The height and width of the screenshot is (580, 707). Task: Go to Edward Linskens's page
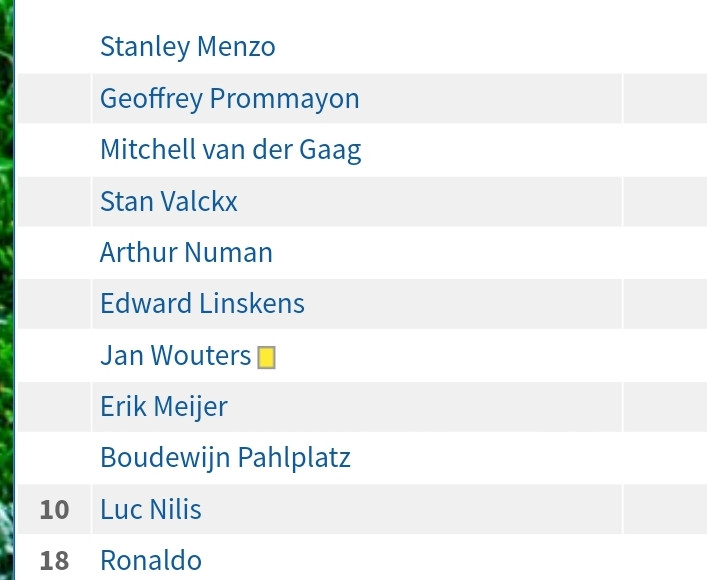(x=202, y=304)
